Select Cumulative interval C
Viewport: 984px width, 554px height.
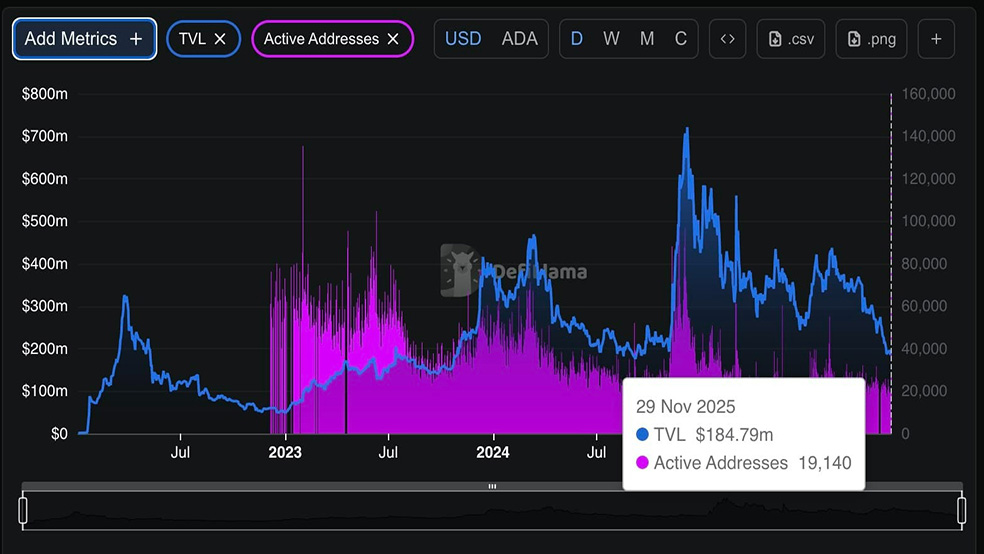coord(681,39)
